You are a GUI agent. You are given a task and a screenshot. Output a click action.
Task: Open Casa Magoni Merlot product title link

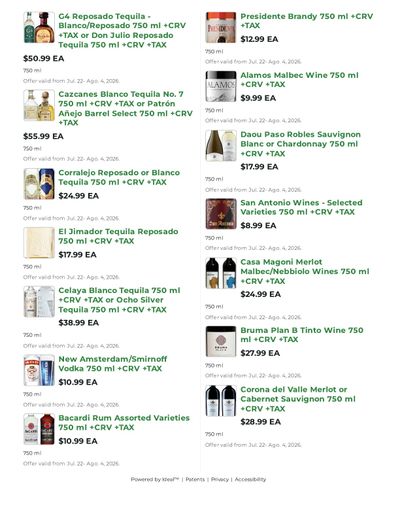pos(305,271)
